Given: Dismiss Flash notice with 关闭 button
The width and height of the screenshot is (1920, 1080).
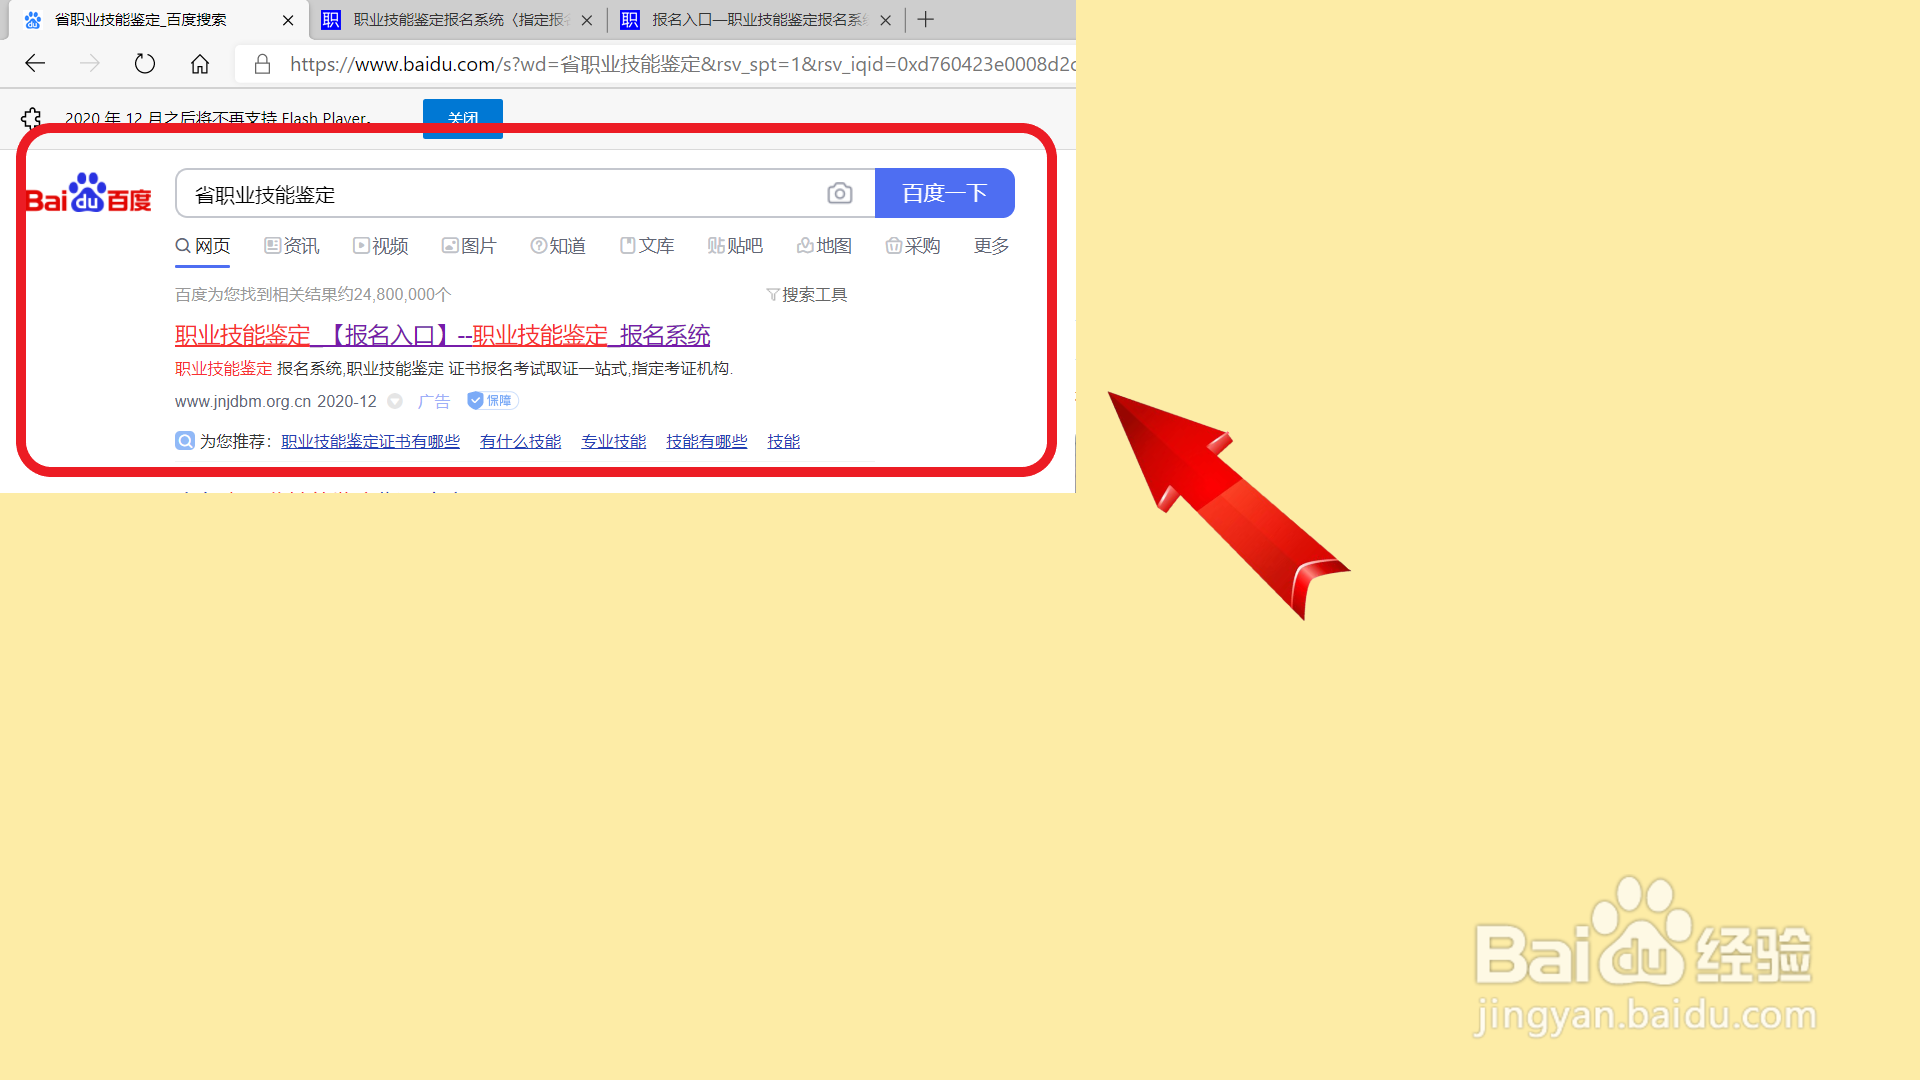Looking at the screenshot, I should tap(462, 118).
